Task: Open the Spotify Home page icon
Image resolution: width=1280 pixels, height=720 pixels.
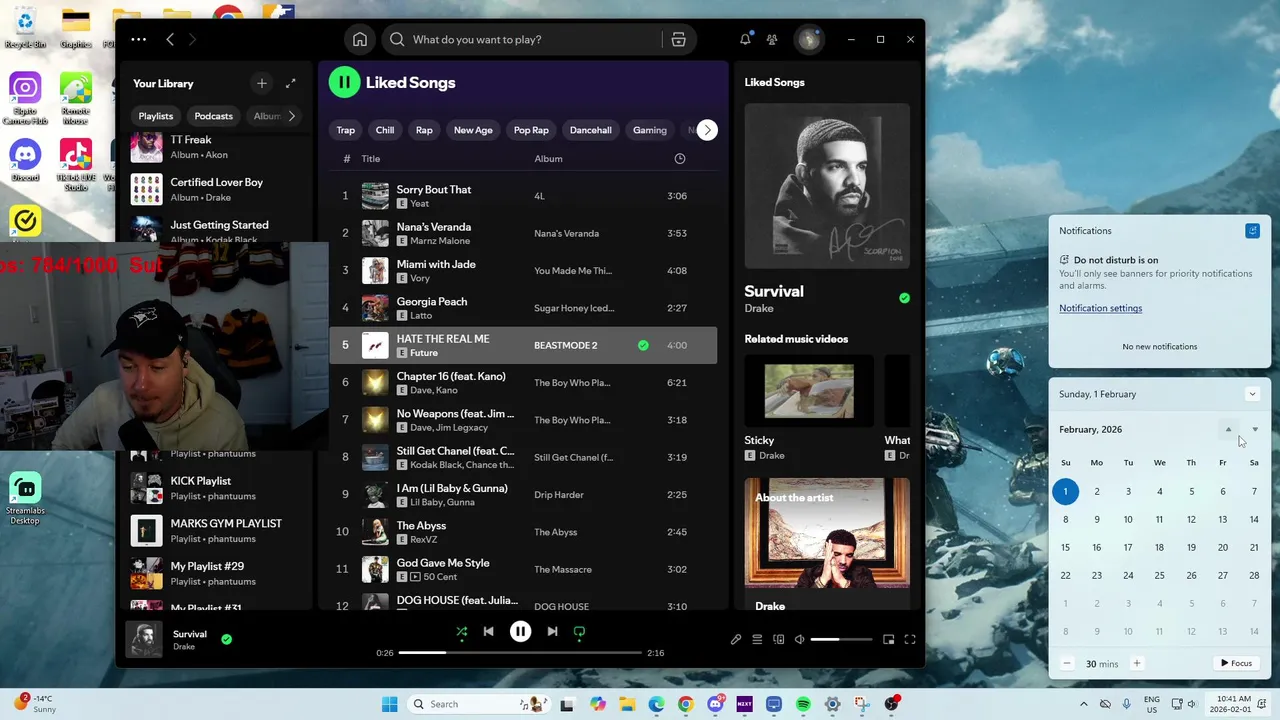Action: tap(360, 40)
